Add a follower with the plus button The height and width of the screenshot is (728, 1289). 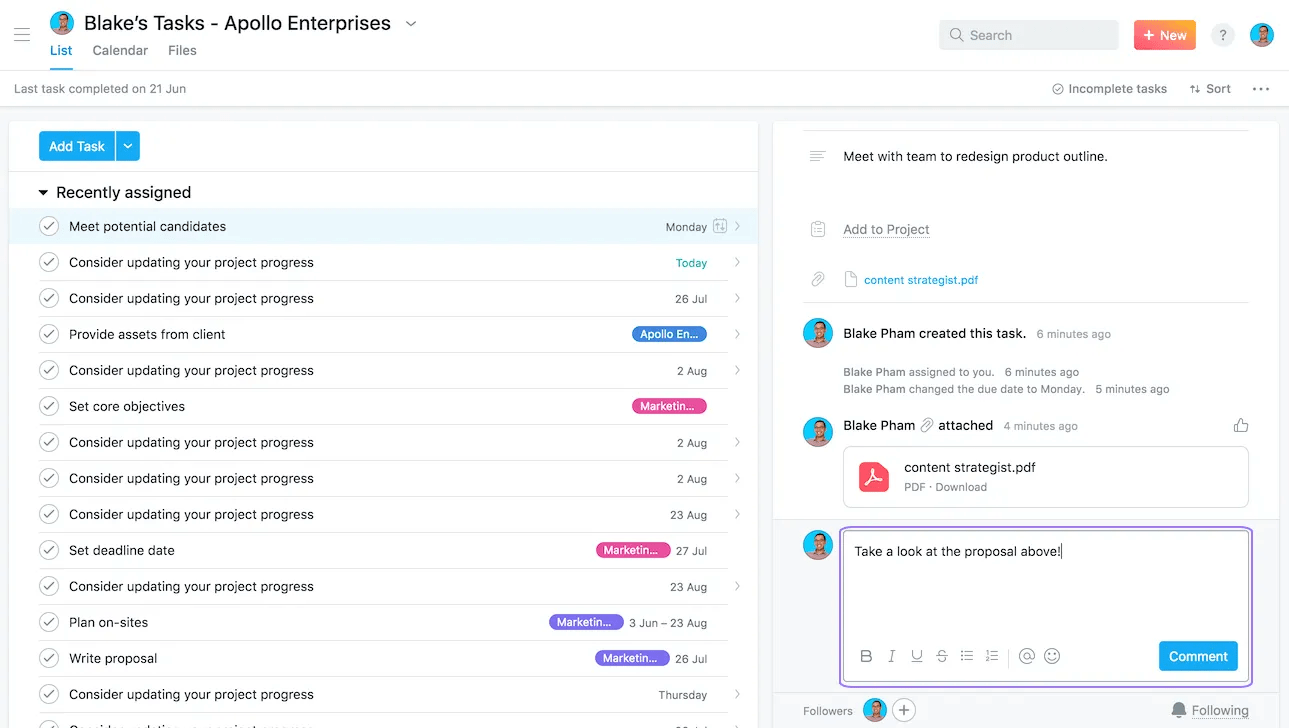(x=903, y=710)
